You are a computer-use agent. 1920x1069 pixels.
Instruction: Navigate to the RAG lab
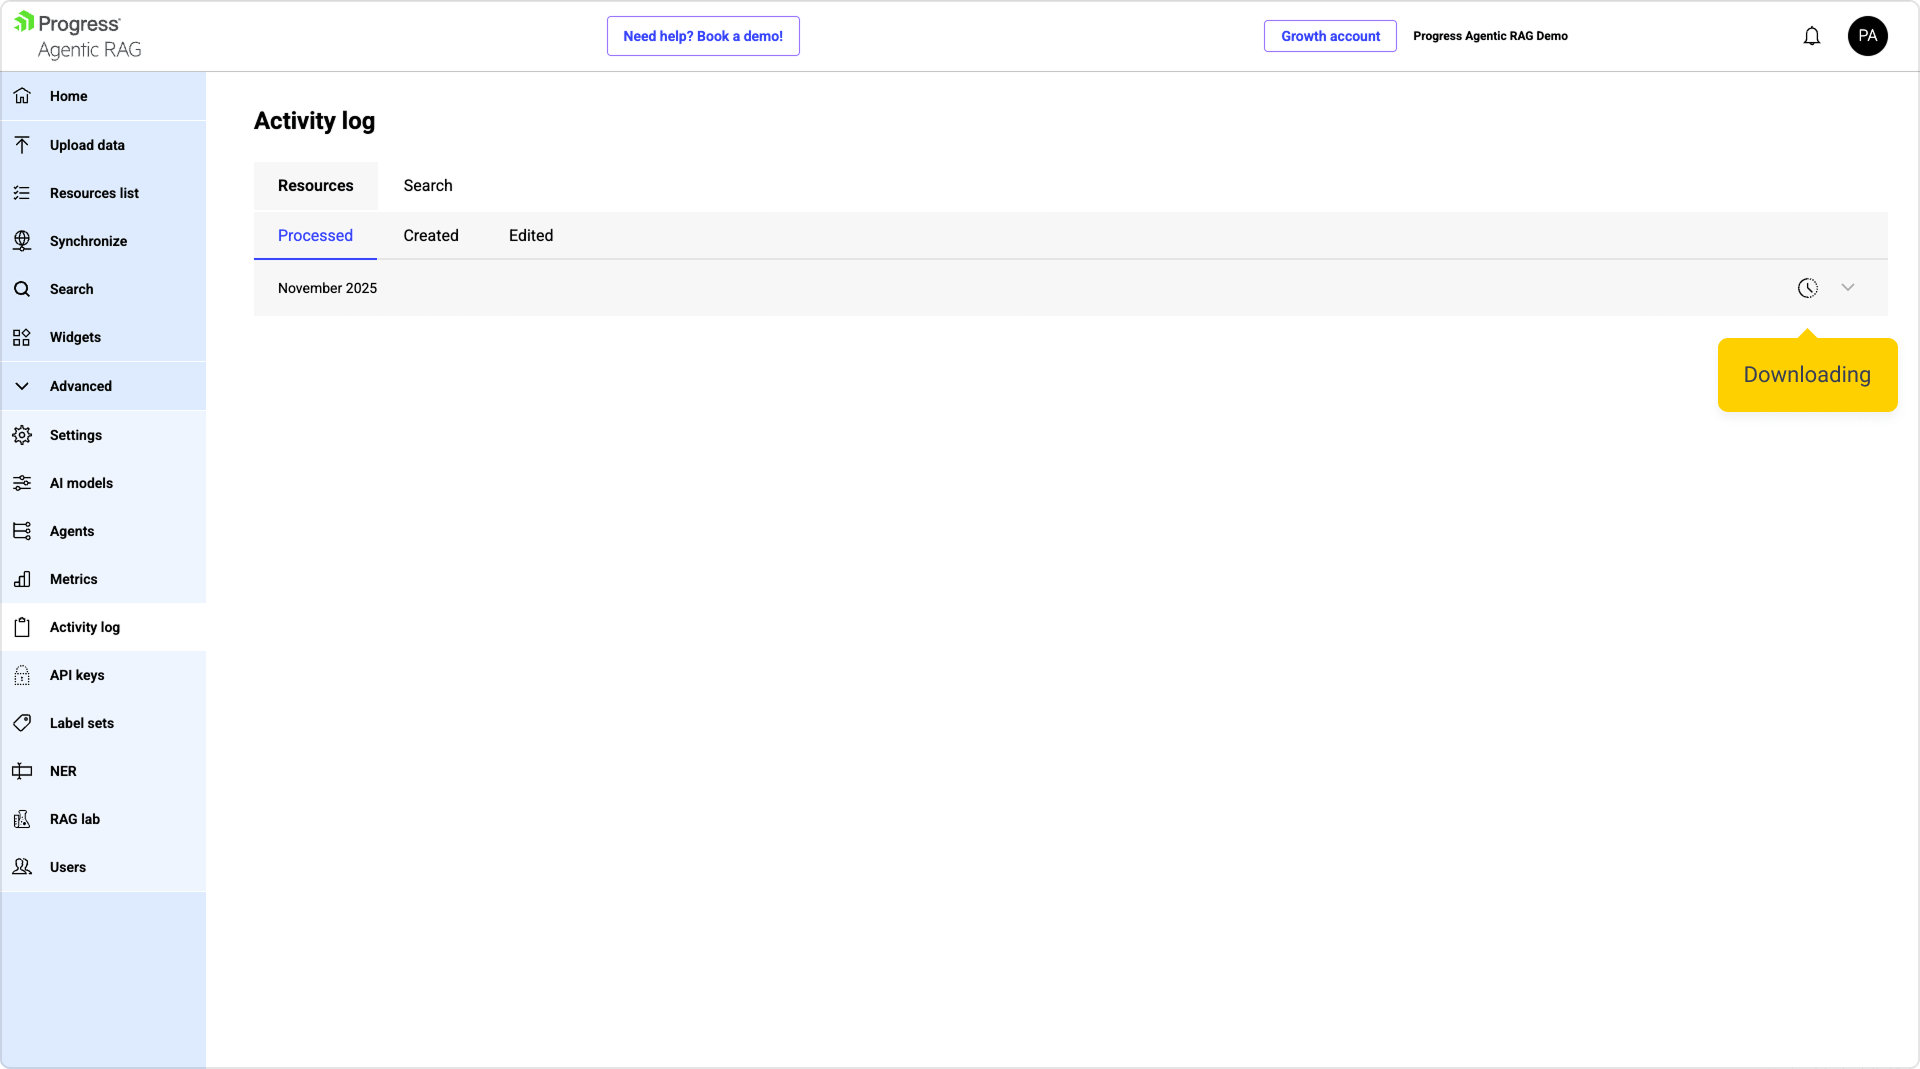coord(75,819)
